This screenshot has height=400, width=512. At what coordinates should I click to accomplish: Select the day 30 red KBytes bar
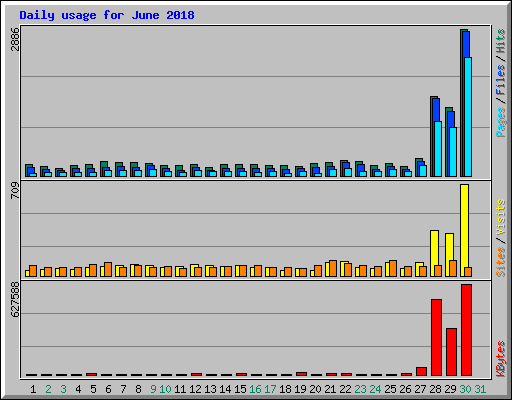466,330
